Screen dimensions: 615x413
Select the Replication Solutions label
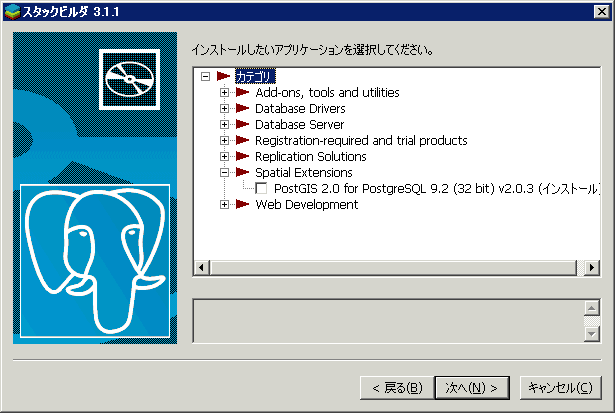[311, 156]
